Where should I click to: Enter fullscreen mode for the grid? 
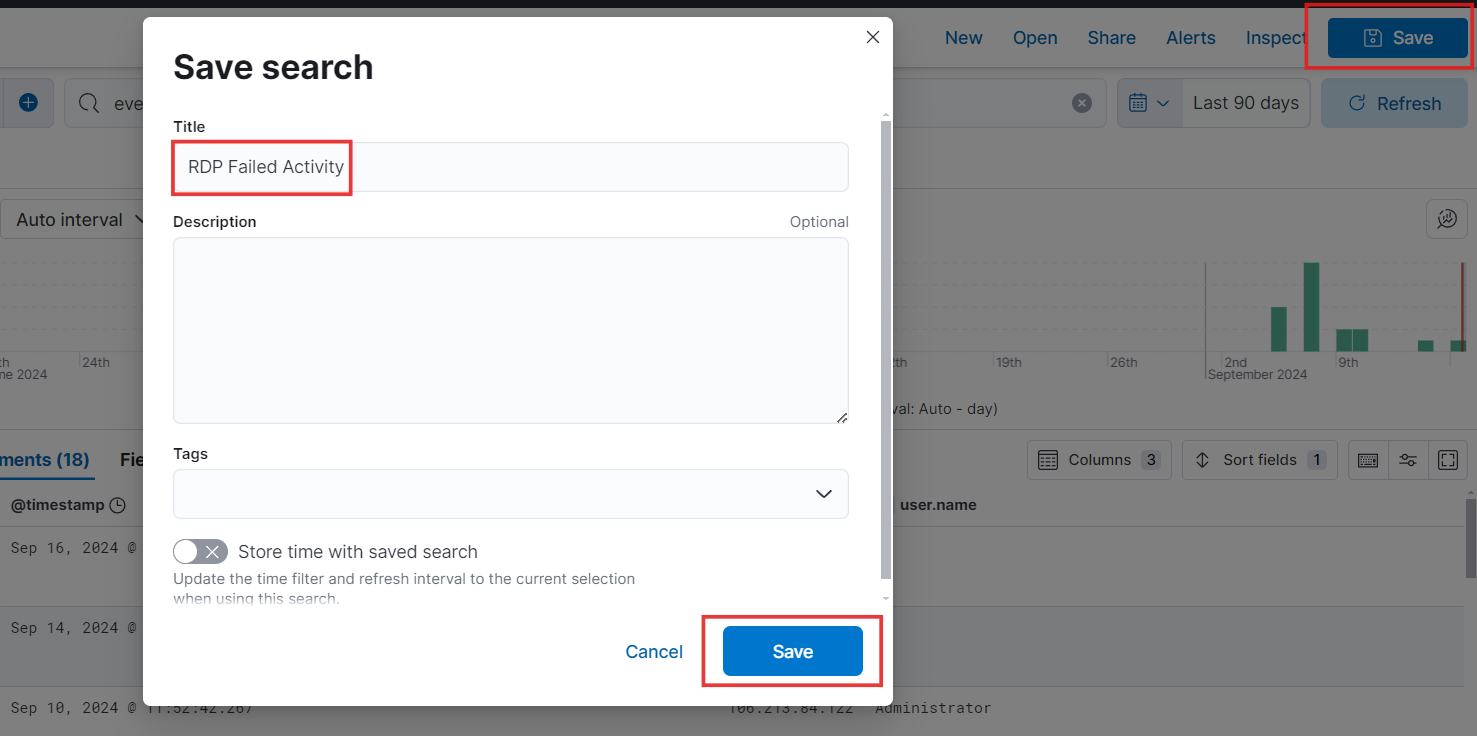[x=1447, y=460]
